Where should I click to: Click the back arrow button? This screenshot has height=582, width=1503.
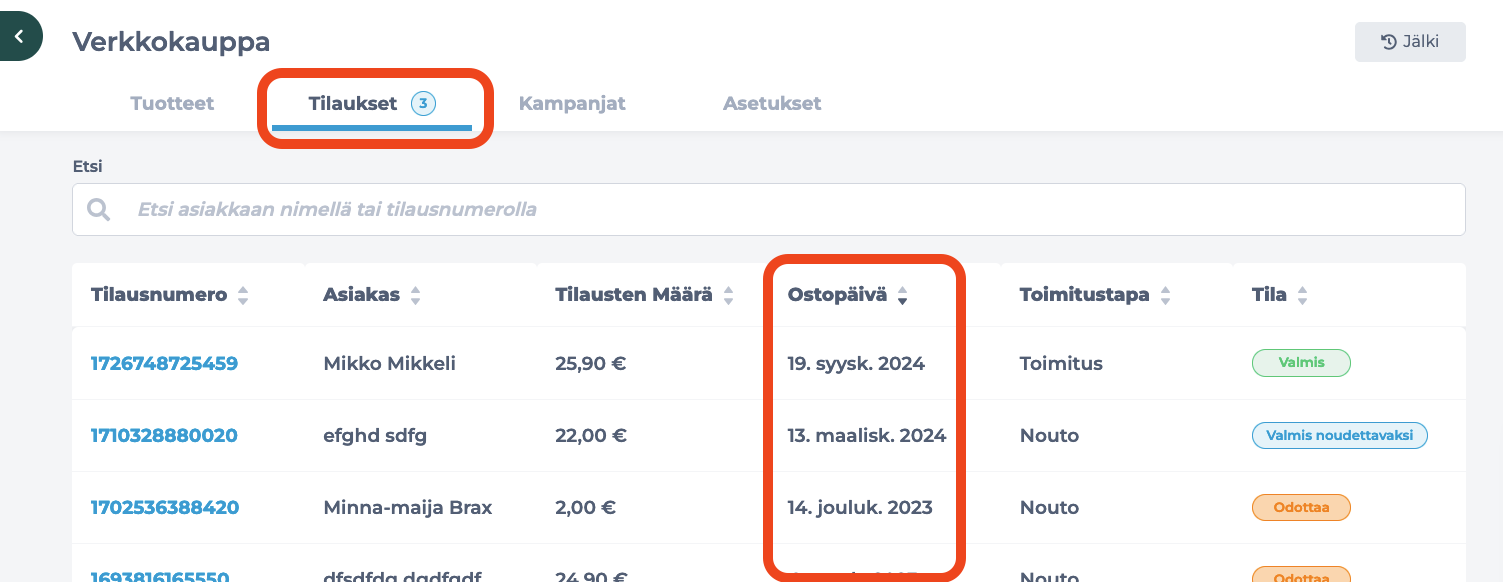tap(19, 36)
